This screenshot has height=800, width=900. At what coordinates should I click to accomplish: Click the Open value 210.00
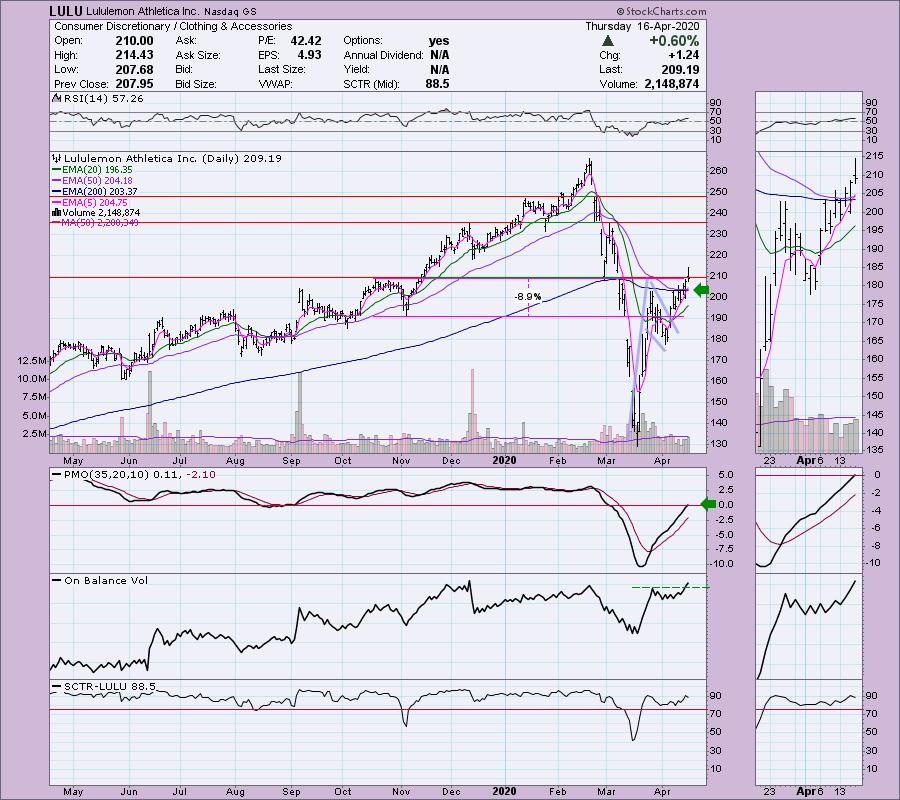[134, 41]
